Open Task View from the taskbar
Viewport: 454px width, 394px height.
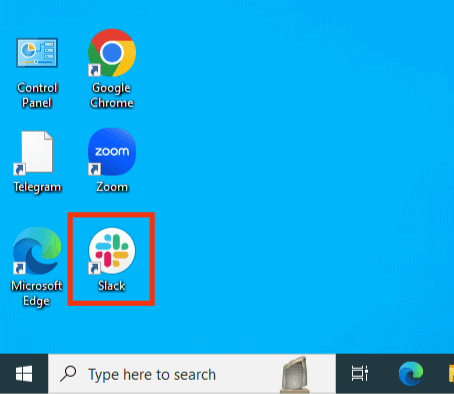(x=360, y=374)
